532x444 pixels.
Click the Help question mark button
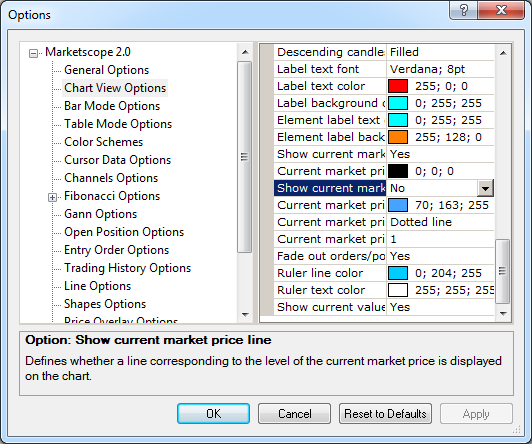click(463, 10)
